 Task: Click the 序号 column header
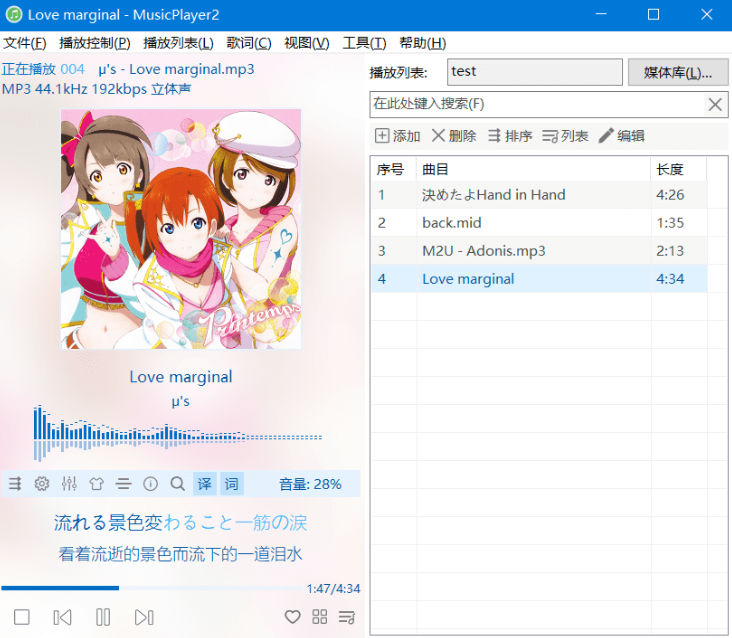394,169
